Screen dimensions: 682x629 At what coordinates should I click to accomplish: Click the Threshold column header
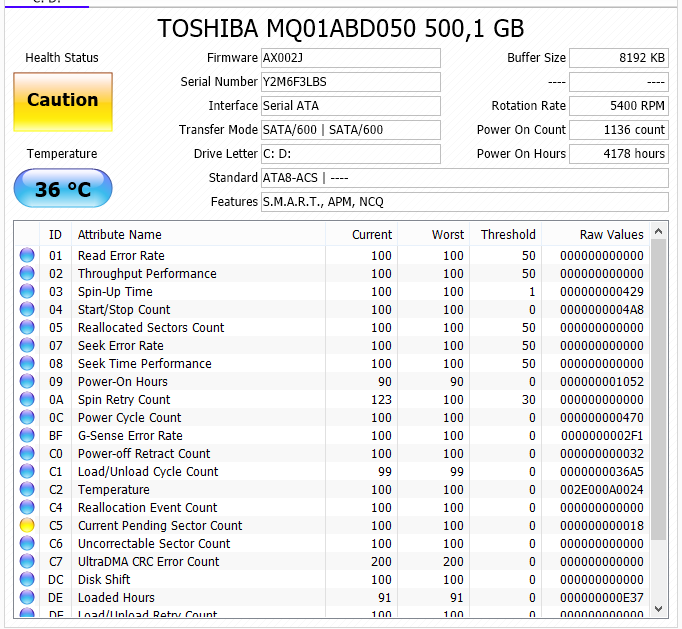[505, 234]
